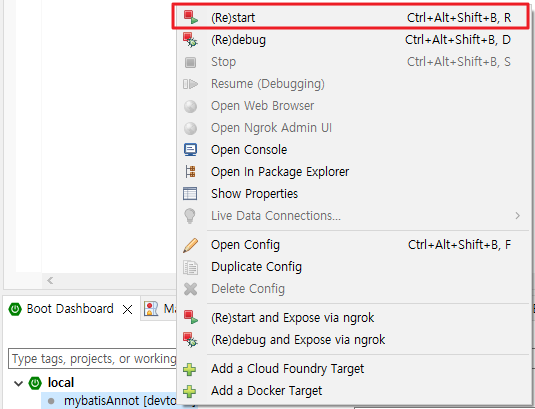
Task: Click the (Re)debug and Expose via ngrok icon
Action: (190, 340)
